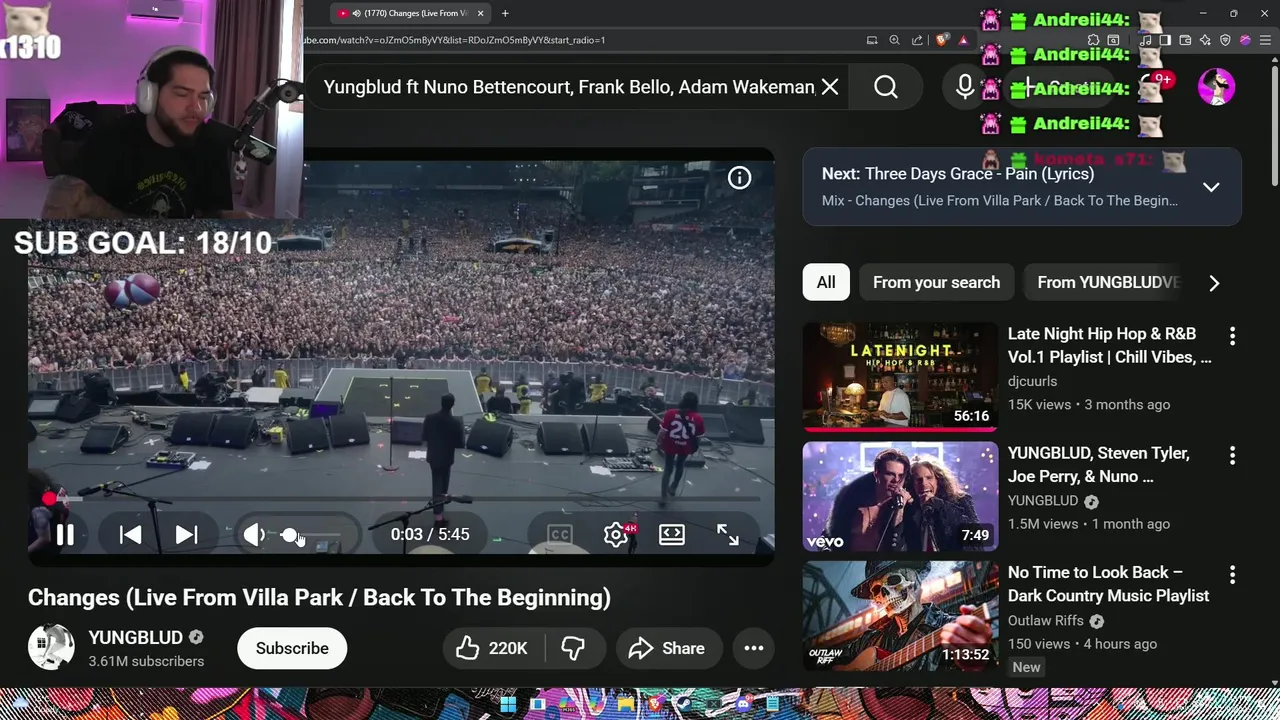Open the Brave Wallet icon
This screenshot has height=720, width=1280.
click(x=1185, y=40)
